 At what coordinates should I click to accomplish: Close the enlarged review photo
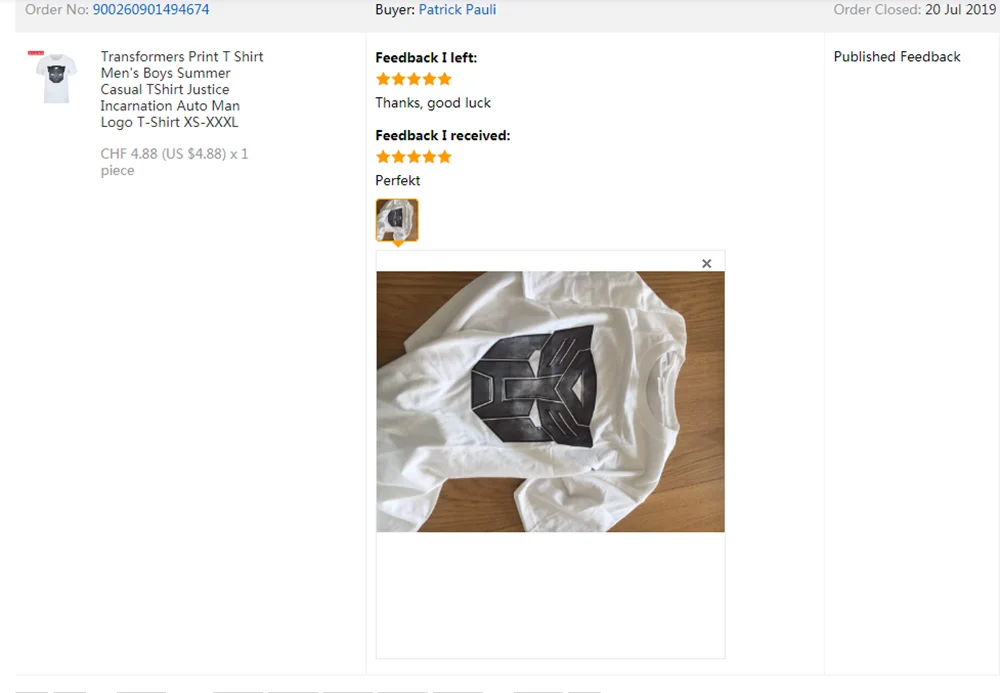point(706,263)
